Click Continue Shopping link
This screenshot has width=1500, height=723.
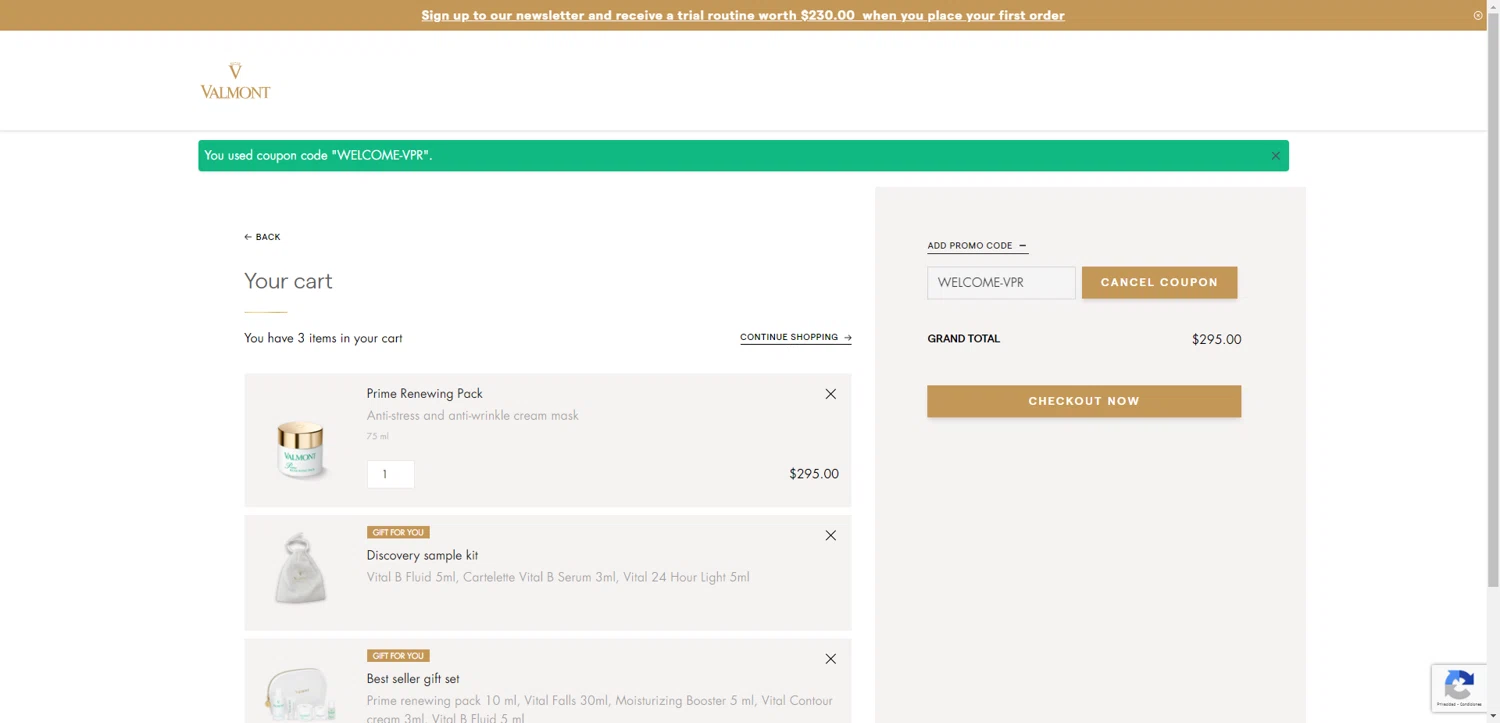pyautogui.click(x=796, y=337)
